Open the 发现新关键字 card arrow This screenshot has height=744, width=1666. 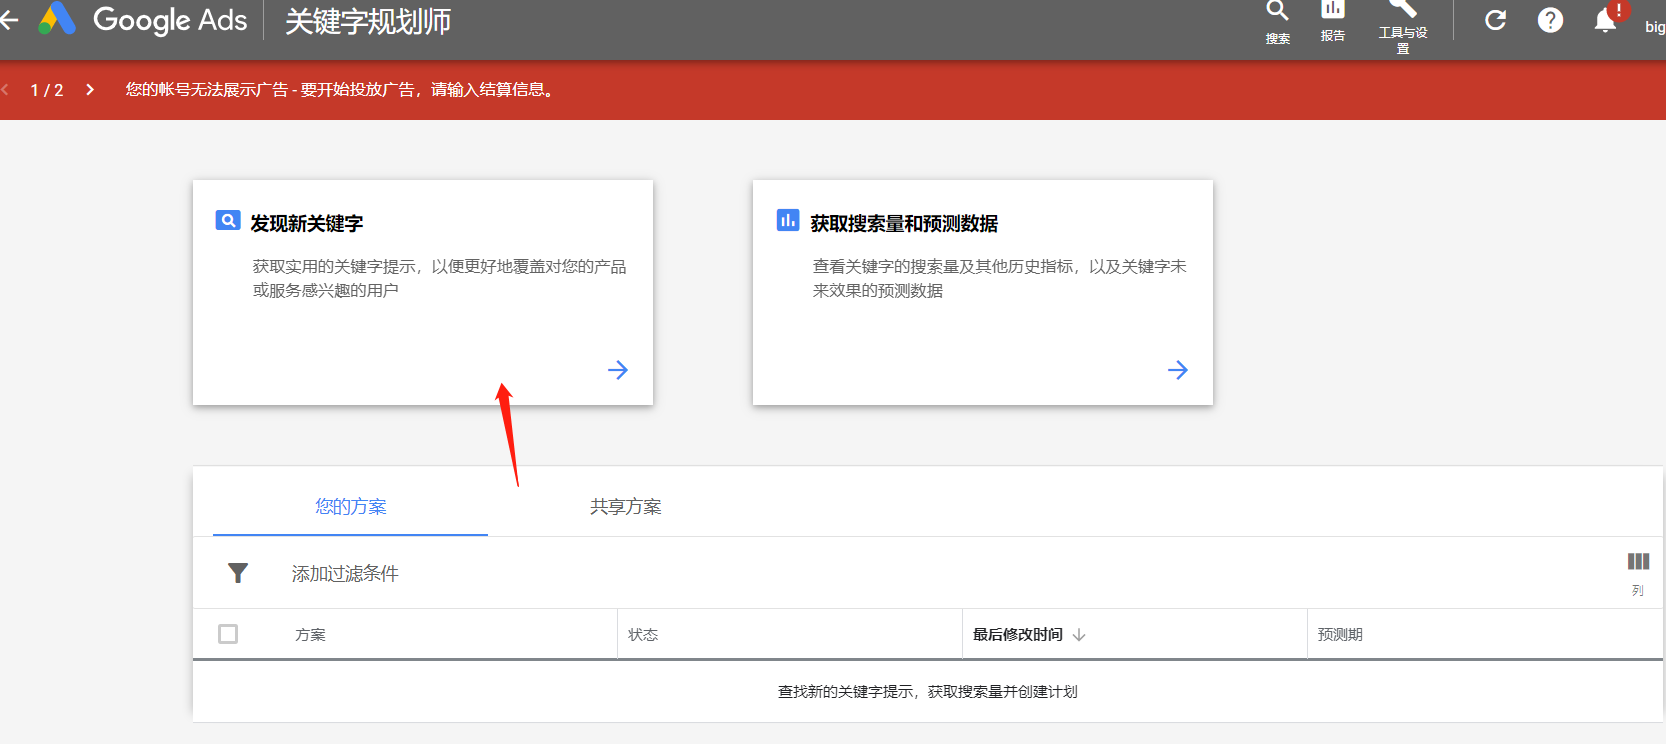click(618, 370)
